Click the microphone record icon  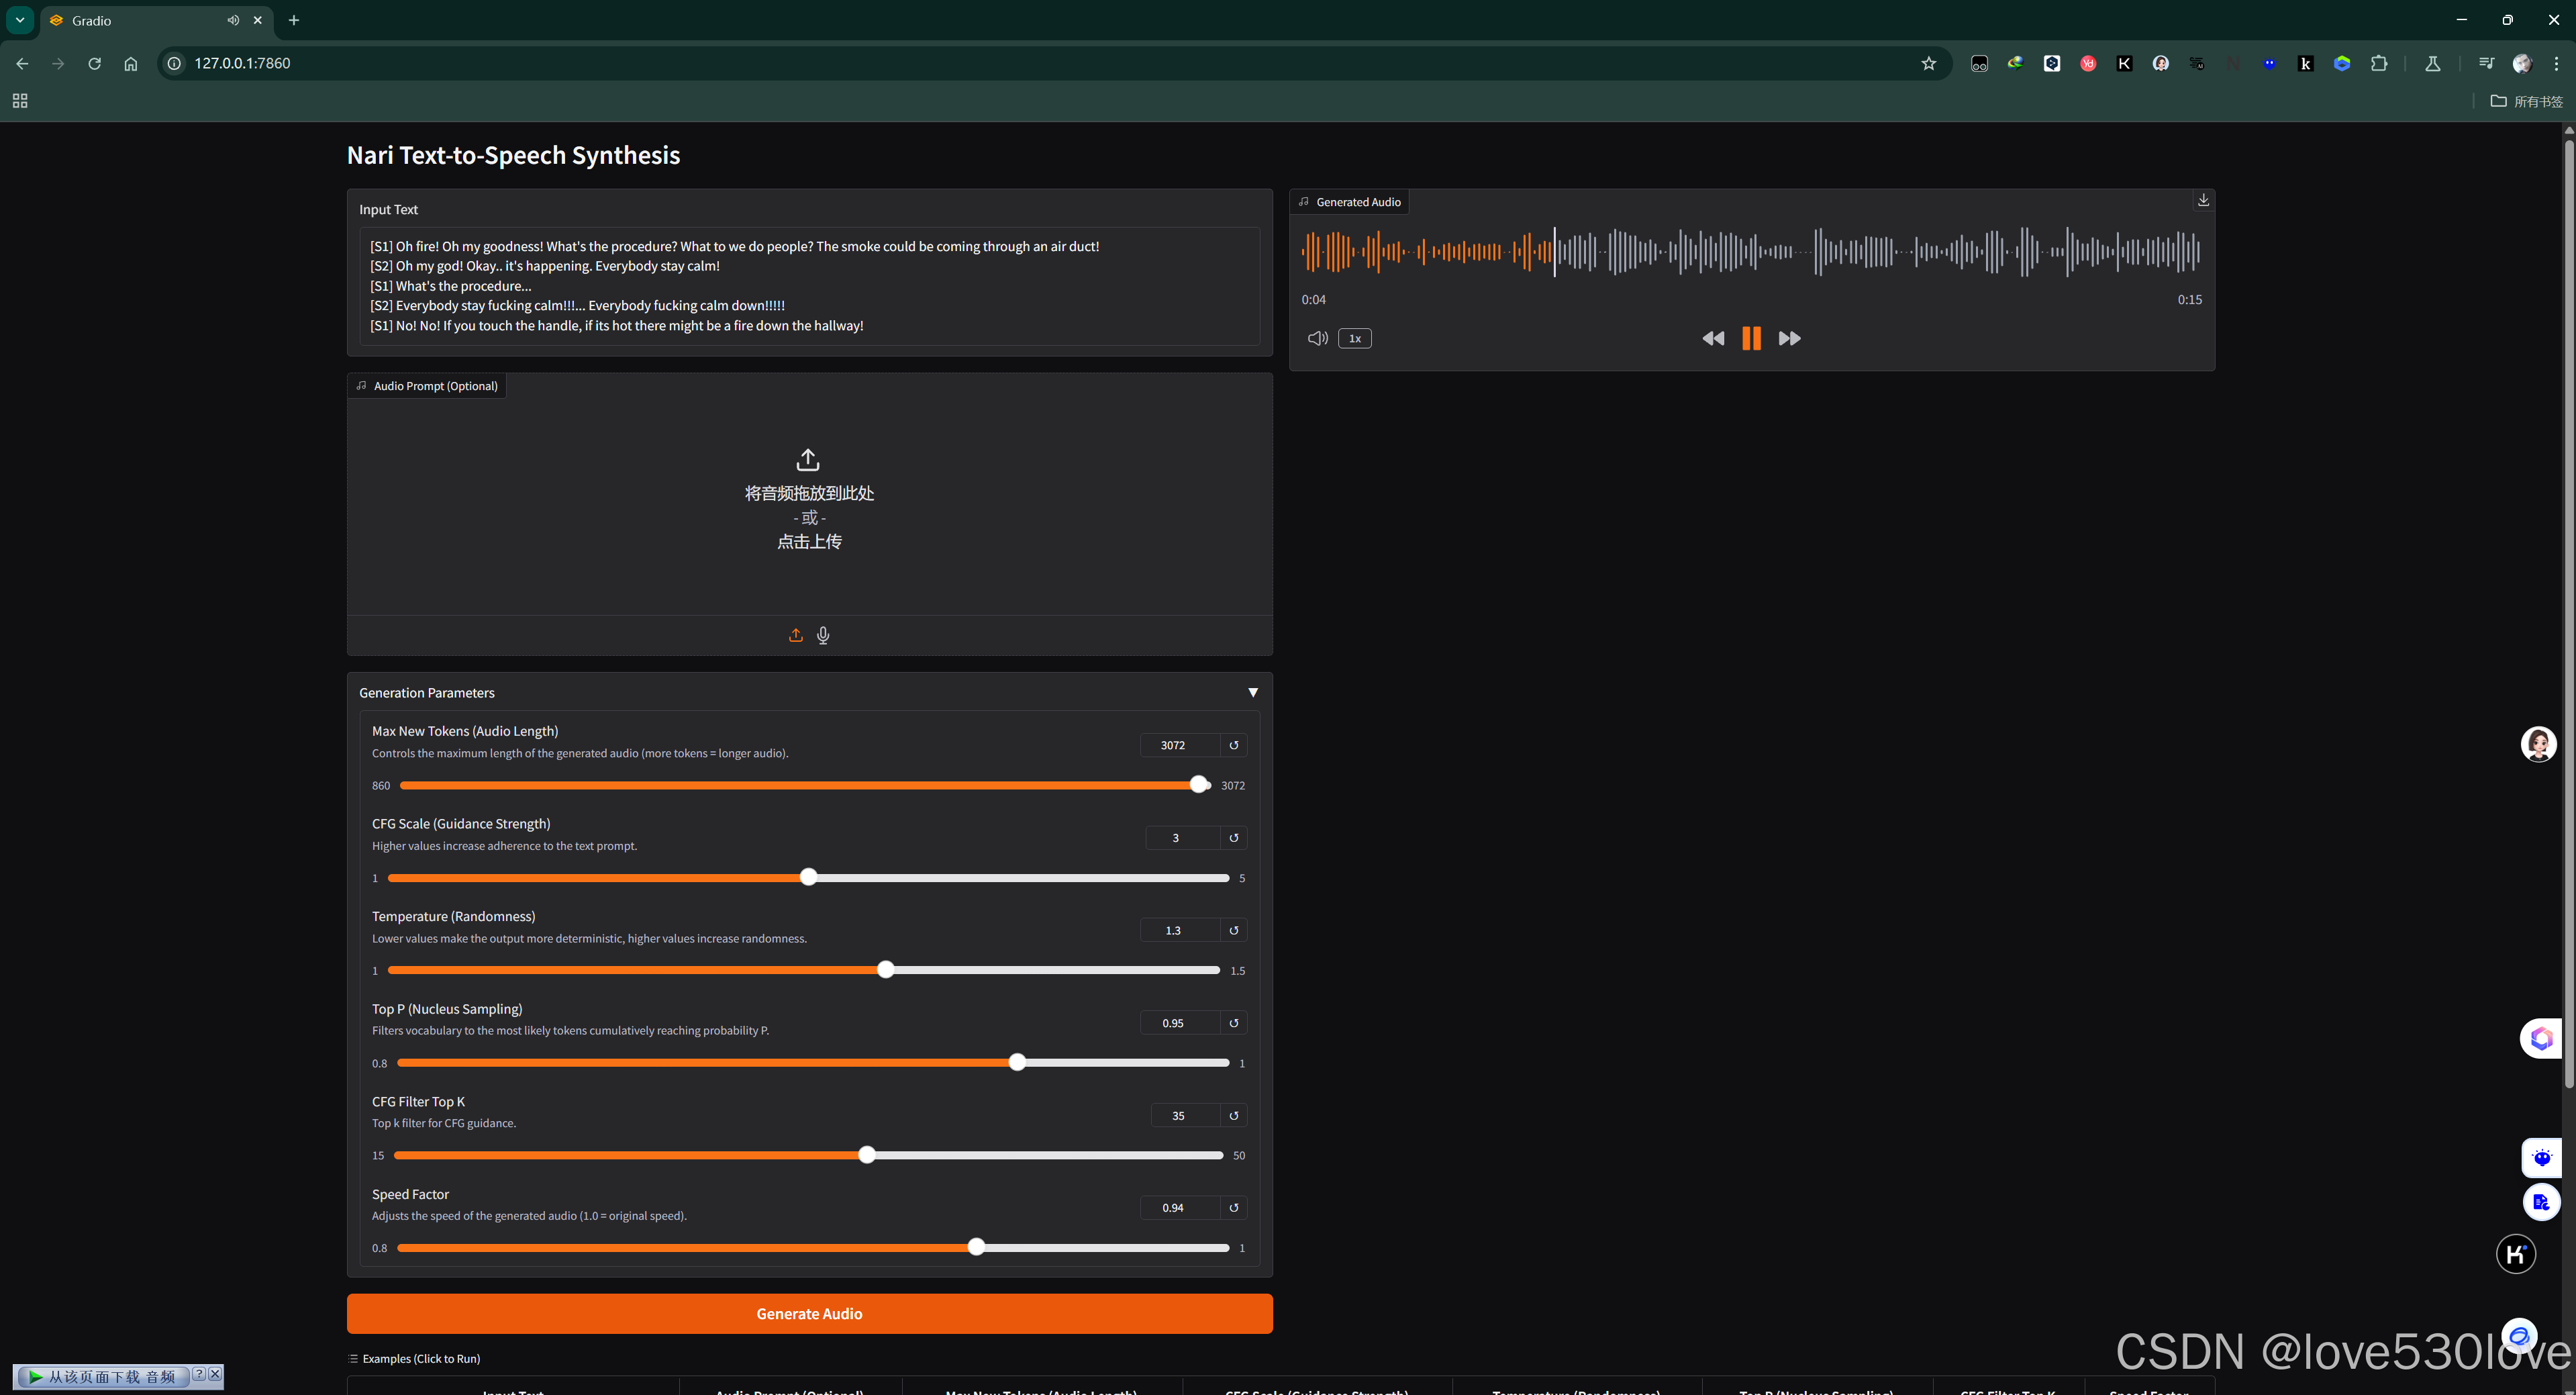click(823, 635)
